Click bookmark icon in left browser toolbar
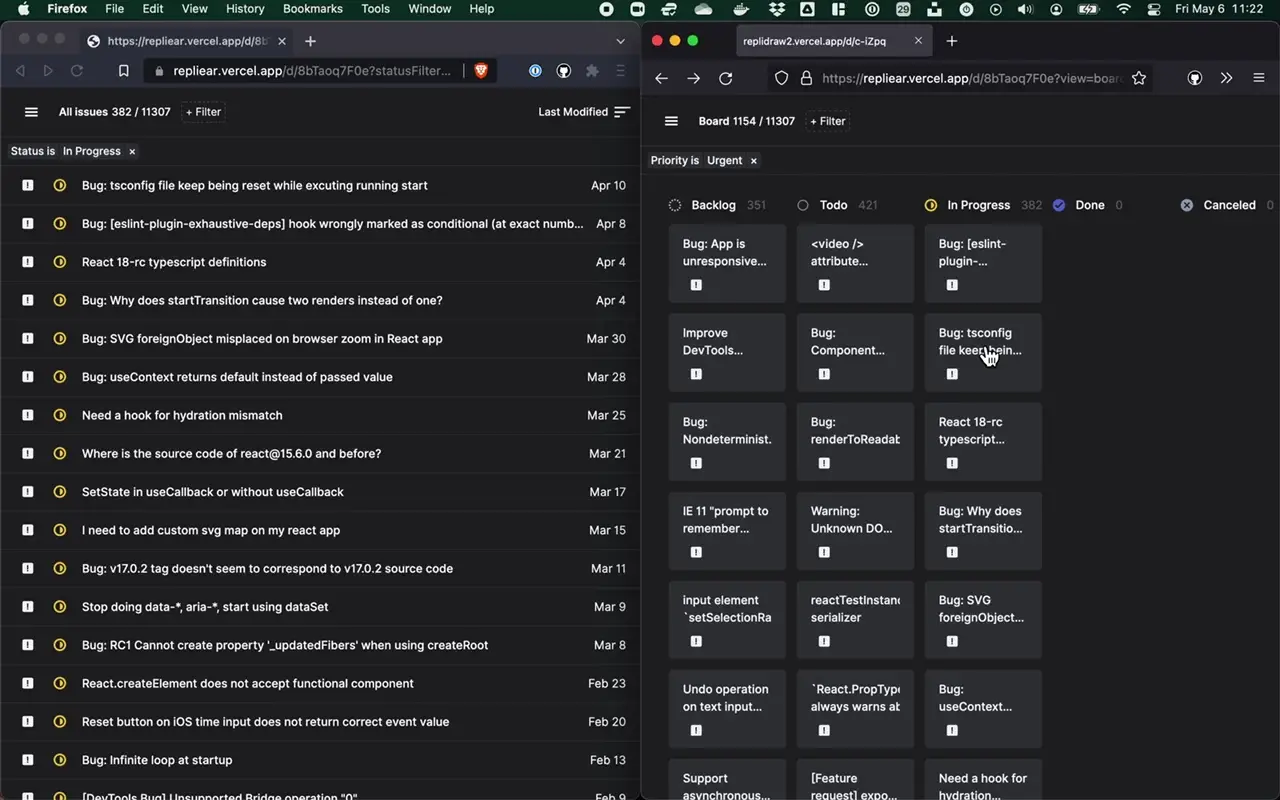This screenshot has height=800, width=1280. click(x=124, y=71)
